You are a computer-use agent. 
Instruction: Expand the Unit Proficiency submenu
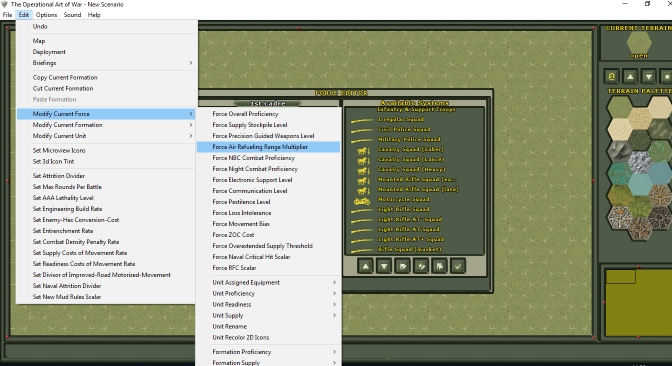269,294
